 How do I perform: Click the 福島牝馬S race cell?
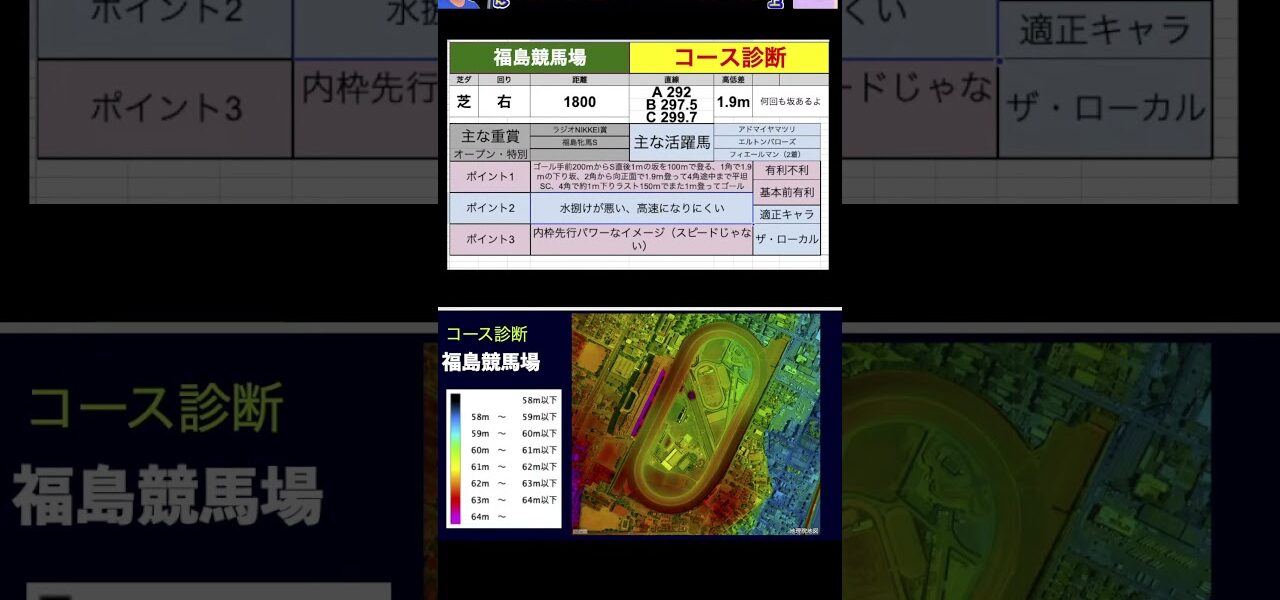[x=579, y=143]
